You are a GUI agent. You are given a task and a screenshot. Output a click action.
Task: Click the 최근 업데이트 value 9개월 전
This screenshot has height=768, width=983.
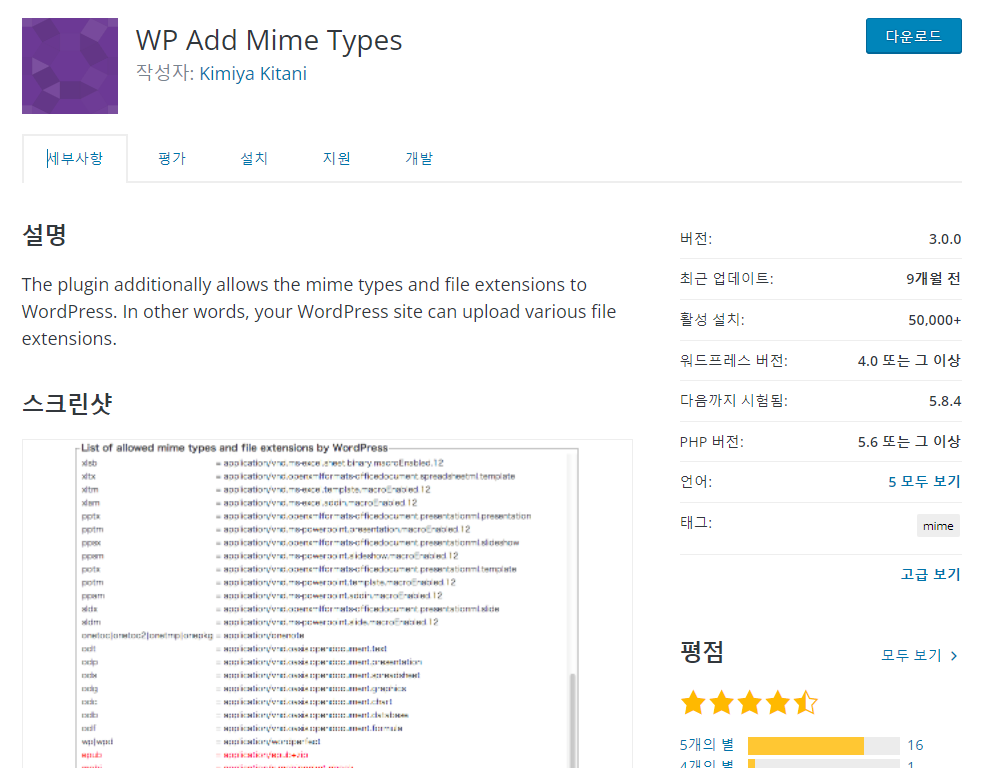pos(933,278)
